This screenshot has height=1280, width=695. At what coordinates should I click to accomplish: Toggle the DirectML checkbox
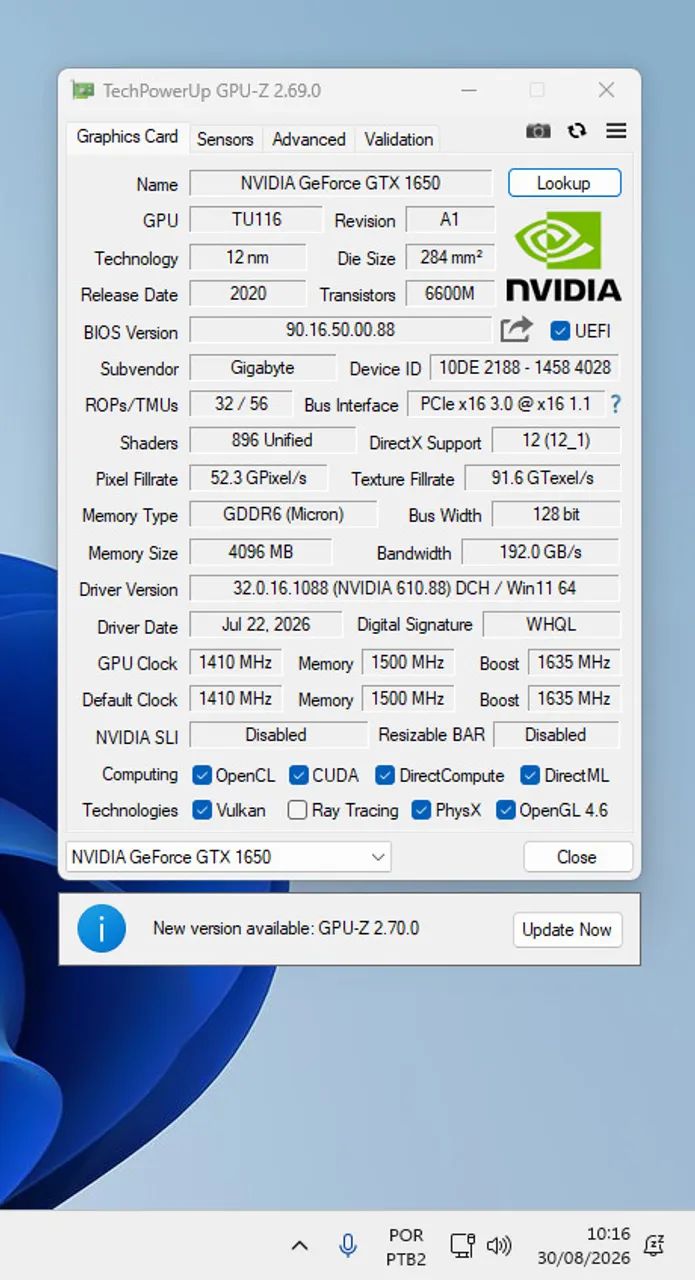530,775
